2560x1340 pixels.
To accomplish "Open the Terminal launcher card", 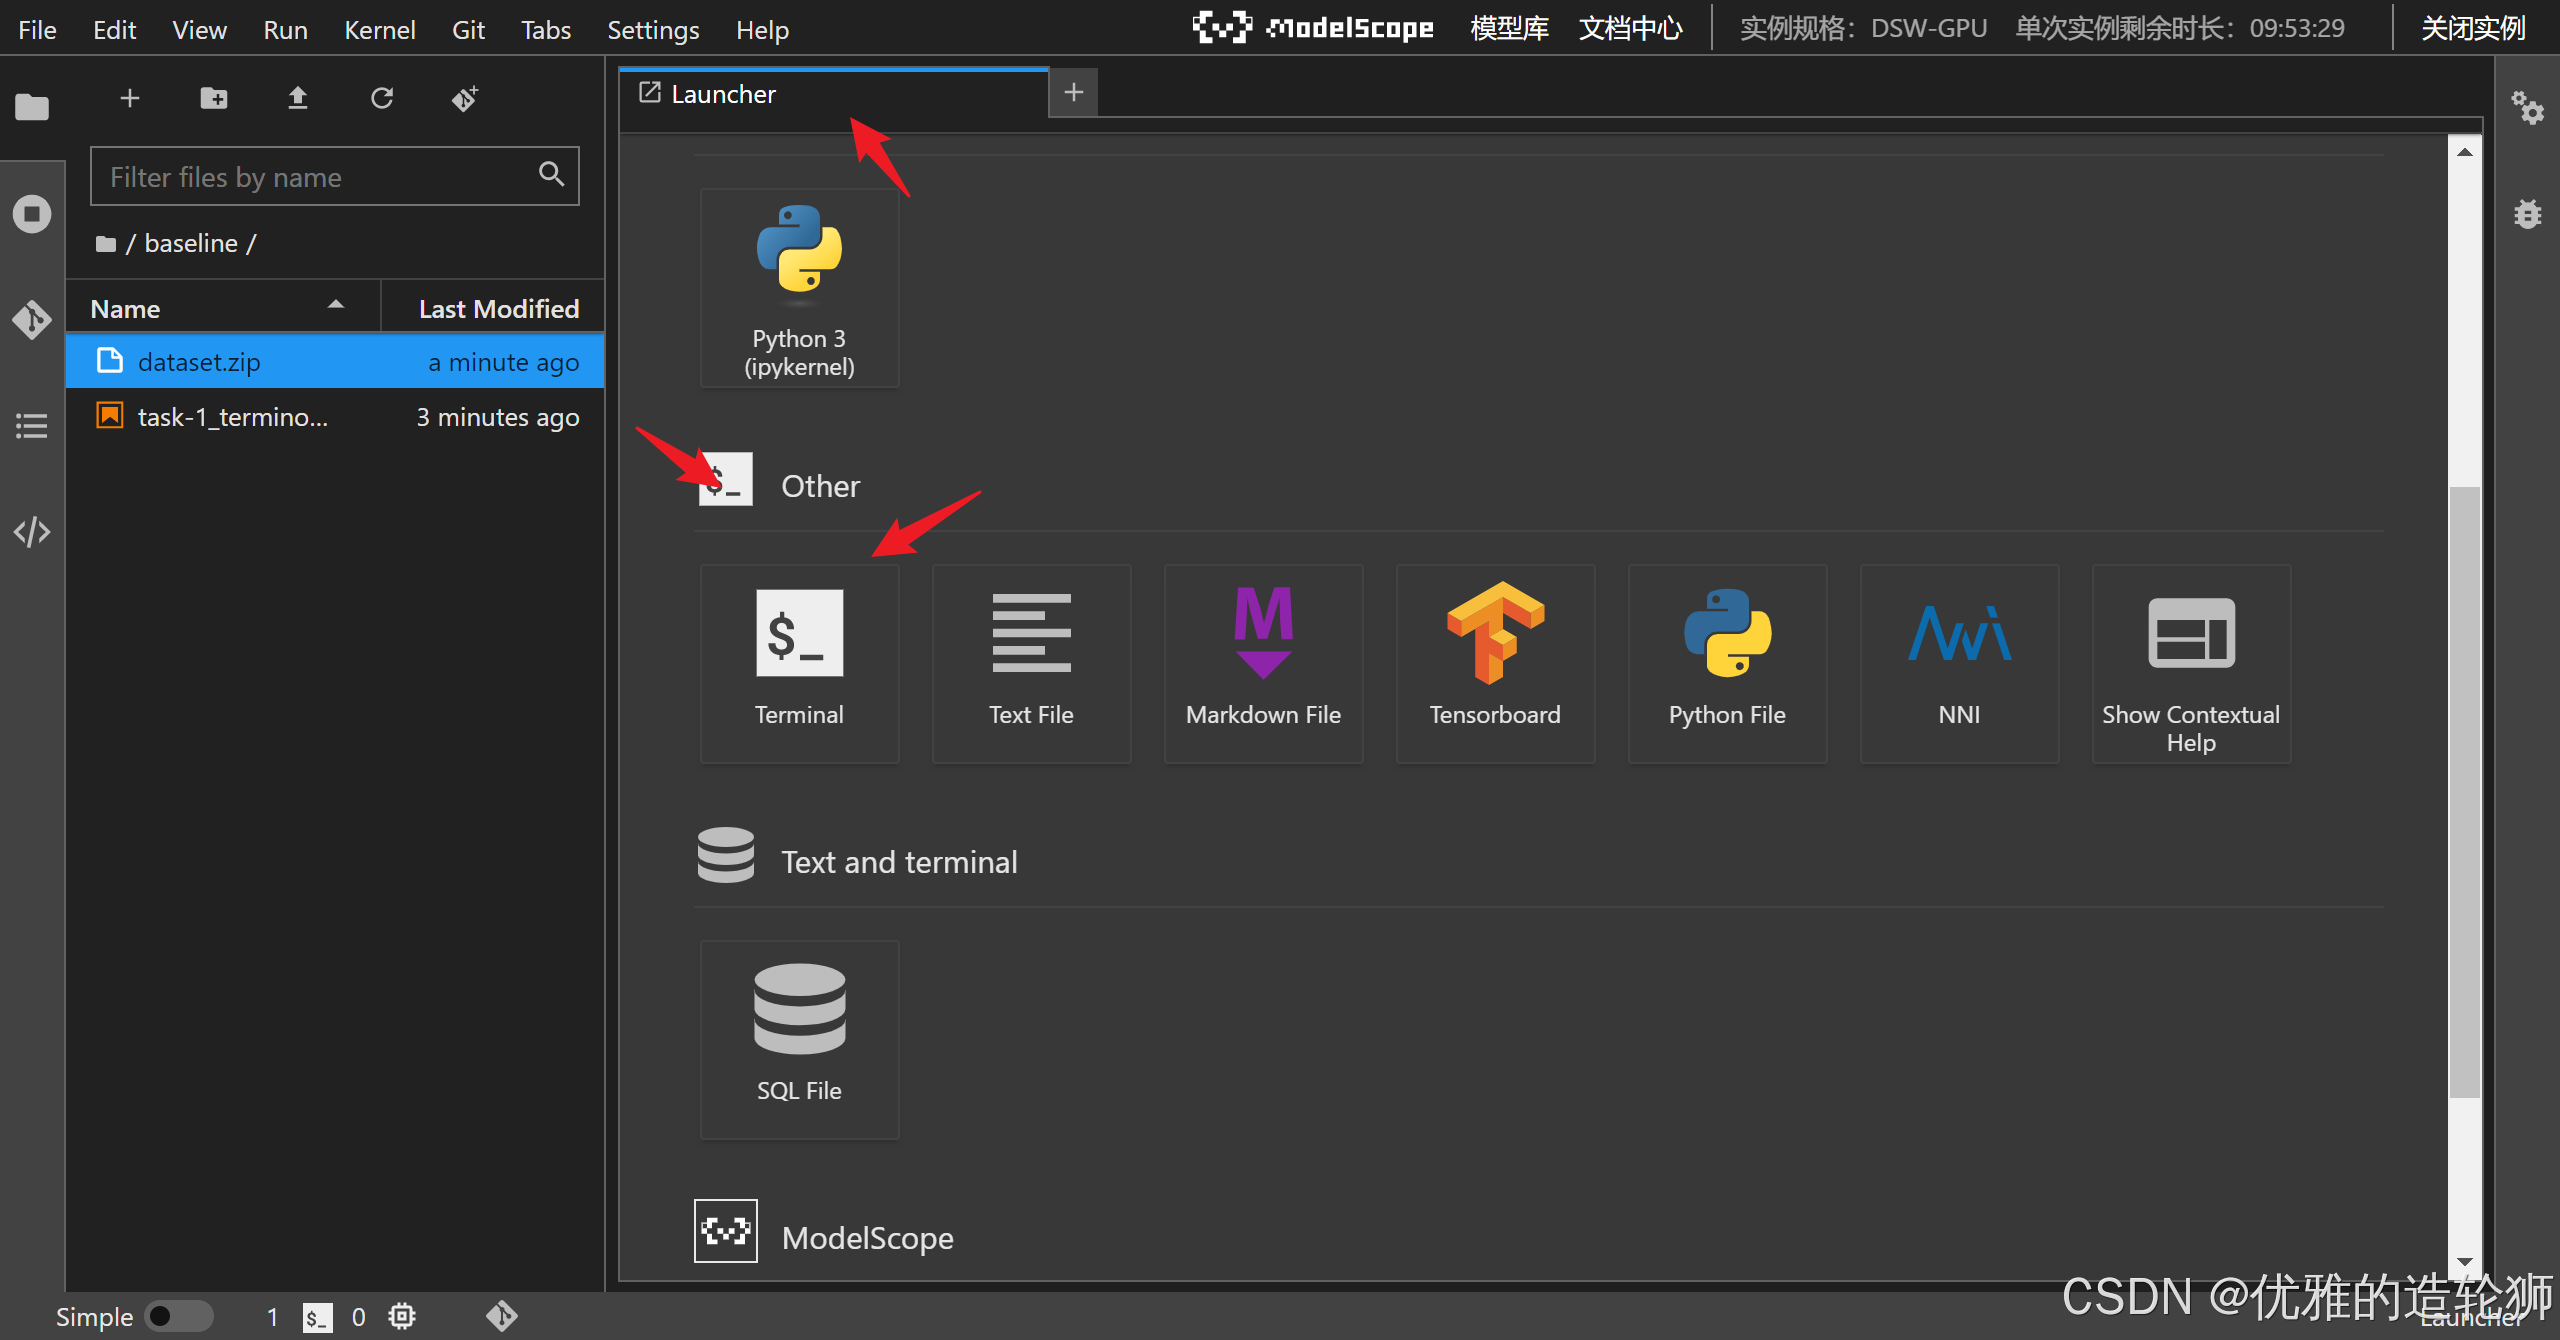I will click(x=799, y=662).
